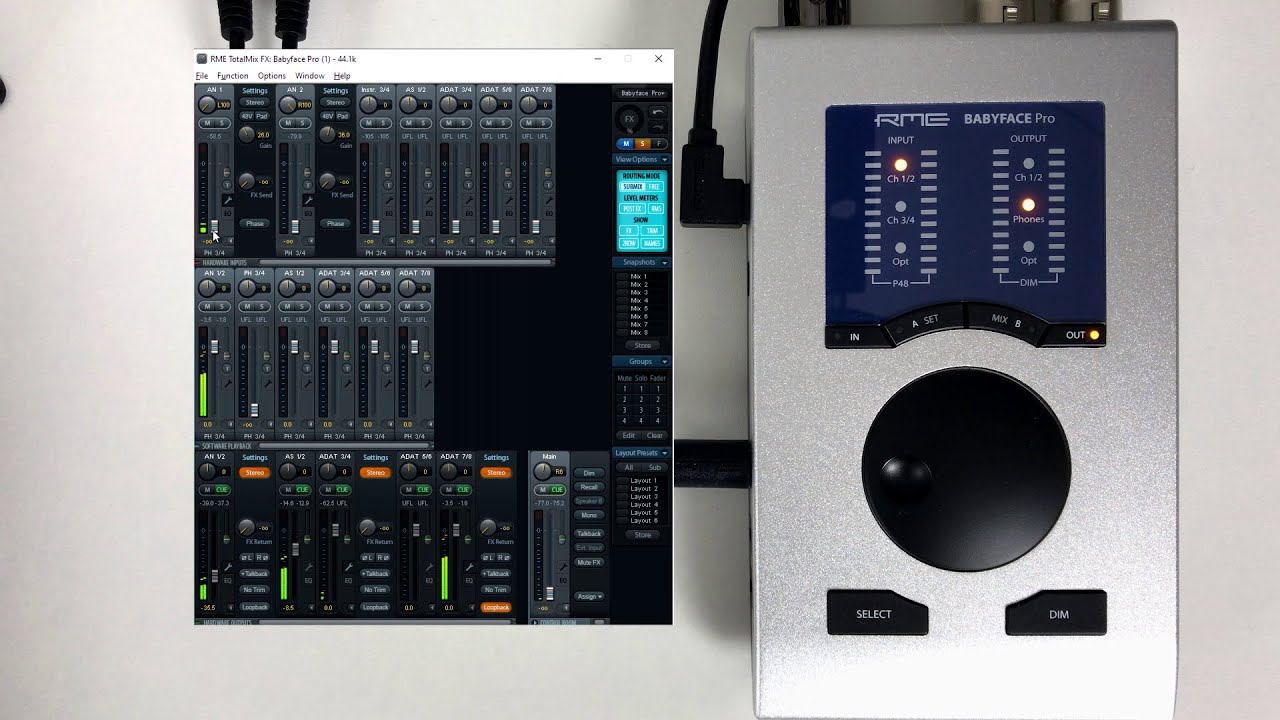Click the undo arrow in the control strip
Viewport: 1280px width, 720px height.
[x=658, y=112]
